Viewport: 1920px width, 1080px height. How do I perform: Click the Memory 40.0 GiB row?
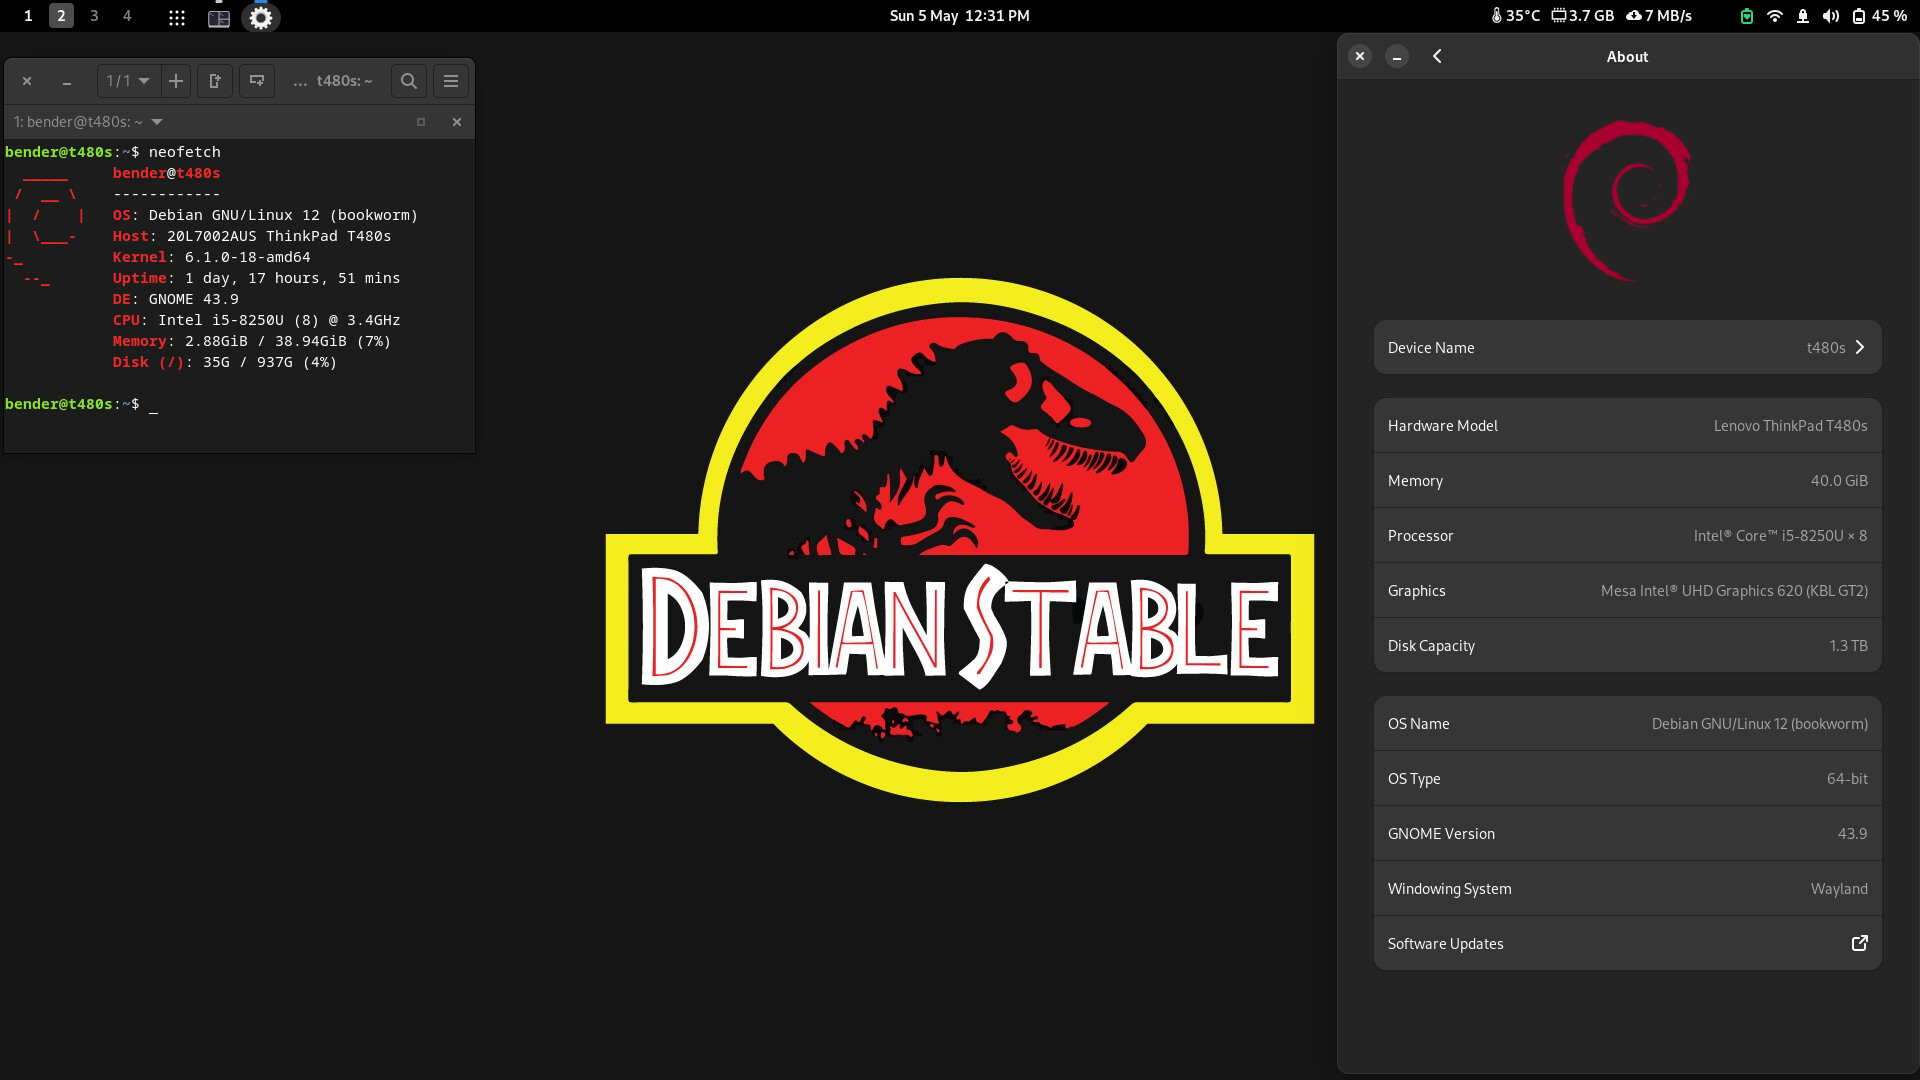(1628, 481)
